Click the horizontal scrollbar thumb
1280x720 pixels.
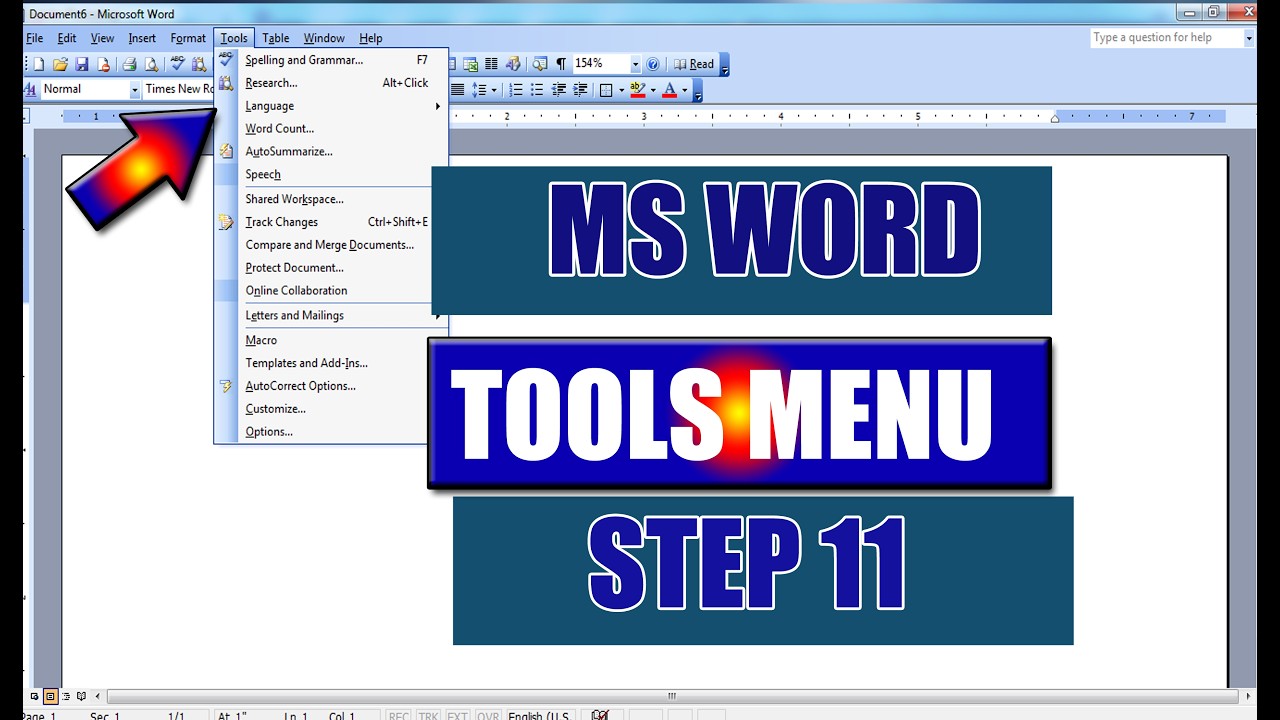(673, 696)
